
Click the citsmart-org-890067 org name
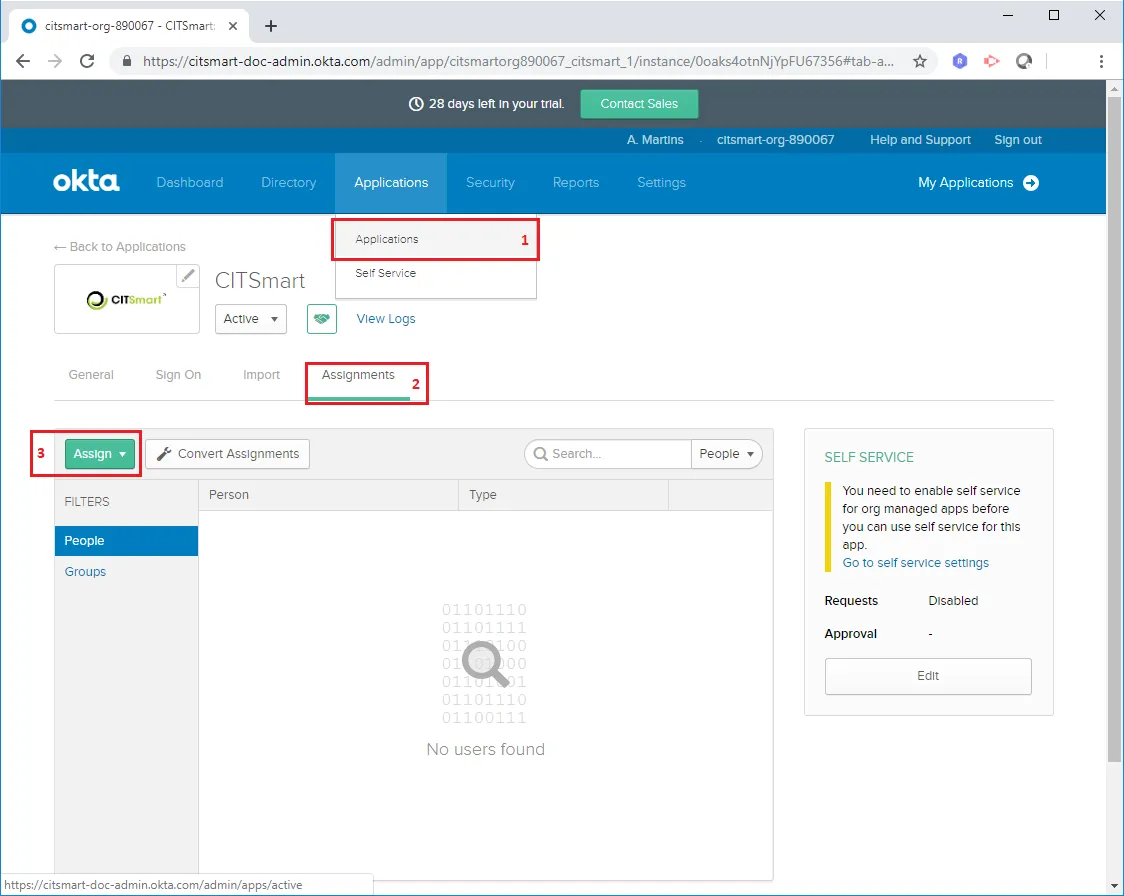pyautogui.click(x=775, y=140)
